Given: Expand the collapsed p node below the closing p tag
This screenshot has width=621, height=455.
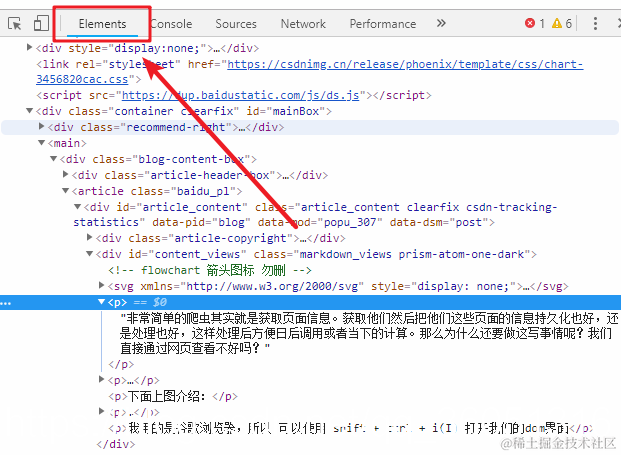Looking at the screenshot, I should [101, 379].
